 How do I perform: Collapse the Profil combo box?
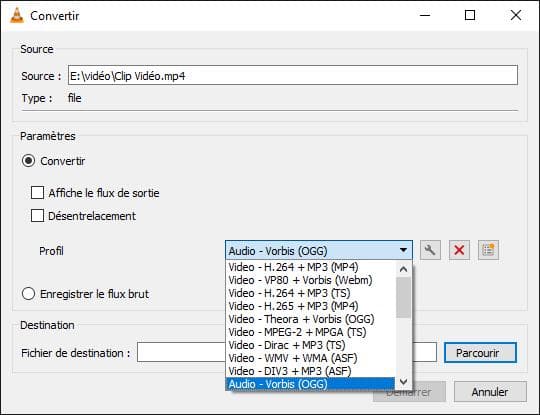(x=319, y=250)
